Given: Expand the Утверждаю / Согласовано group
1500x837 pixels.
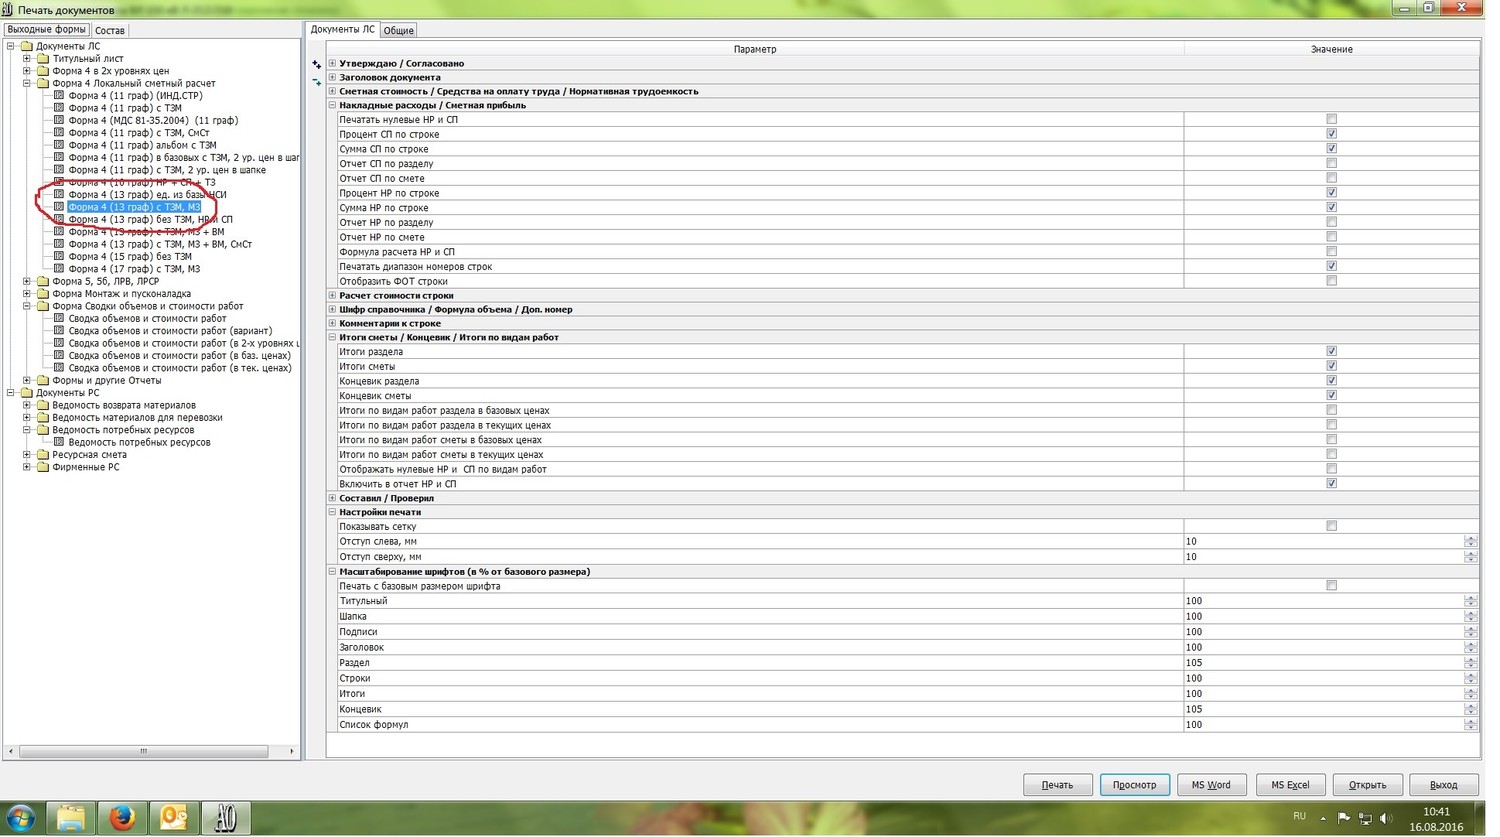Looking at the screenshot, I should pos(332,64).
